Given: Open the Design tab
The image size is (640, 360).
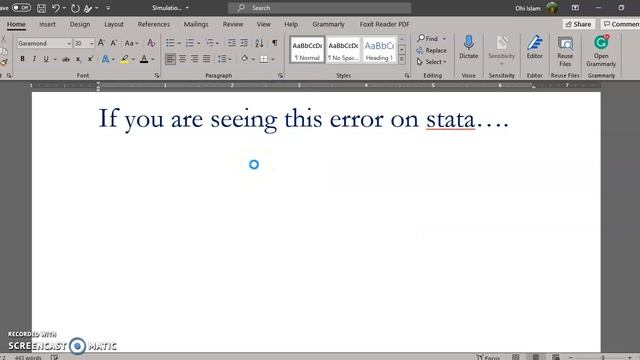Looking at the screenshot, I should (80, 24).
